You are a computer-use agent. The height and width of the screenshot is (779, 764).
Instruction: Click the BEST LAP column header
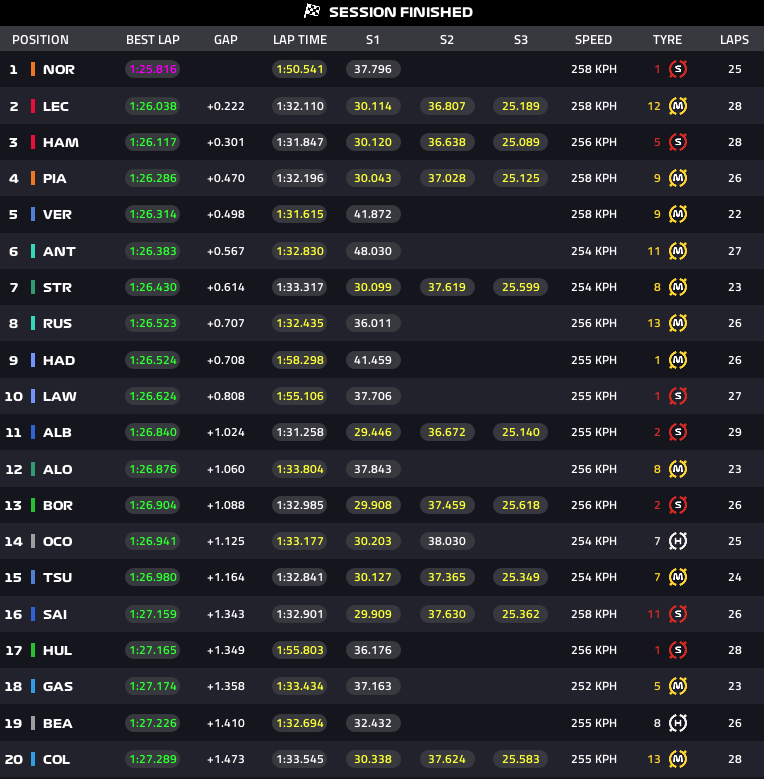click(153, 40)
